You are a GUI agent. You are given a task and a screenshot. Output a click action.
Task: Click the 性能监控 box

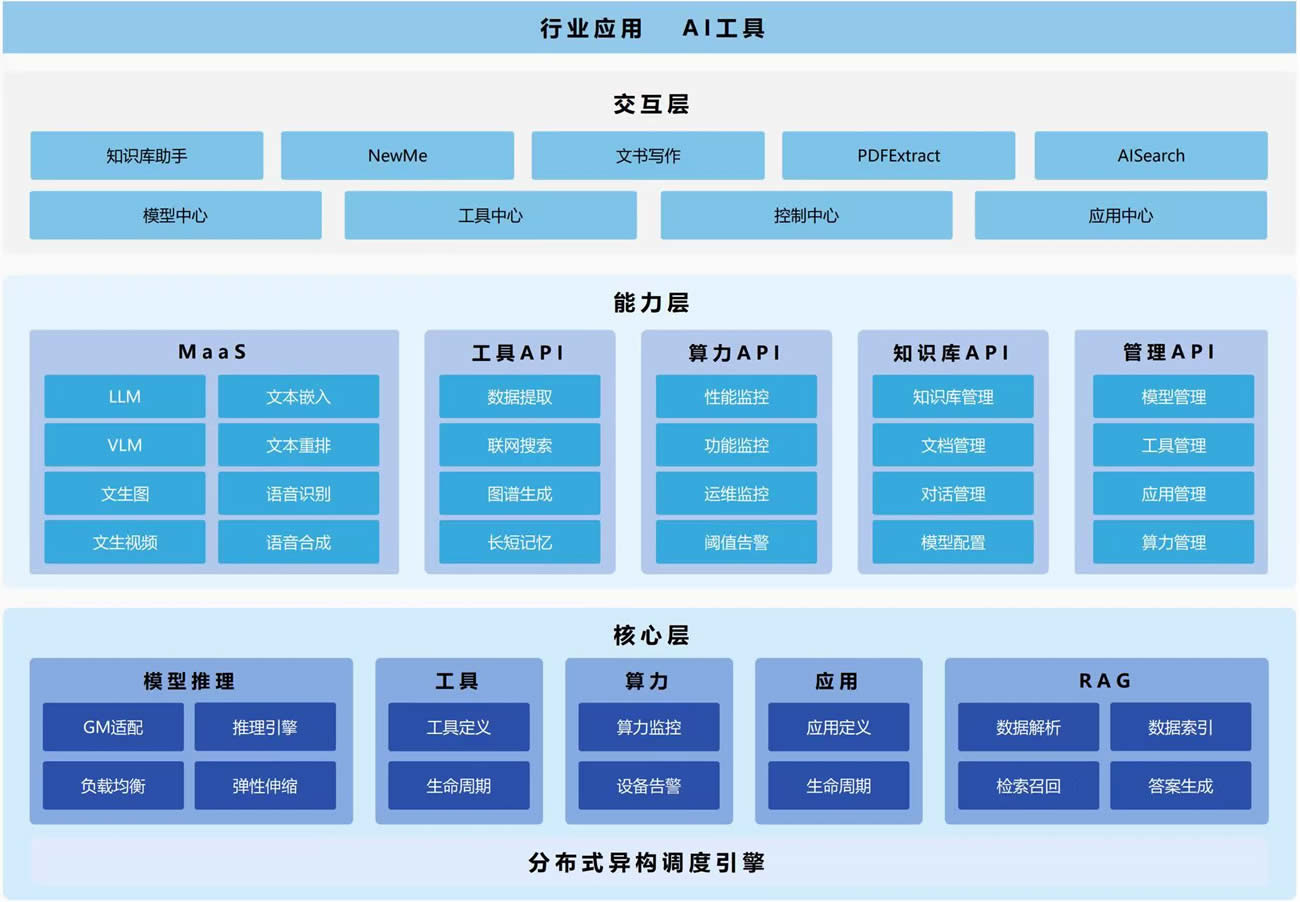[736, 397]
